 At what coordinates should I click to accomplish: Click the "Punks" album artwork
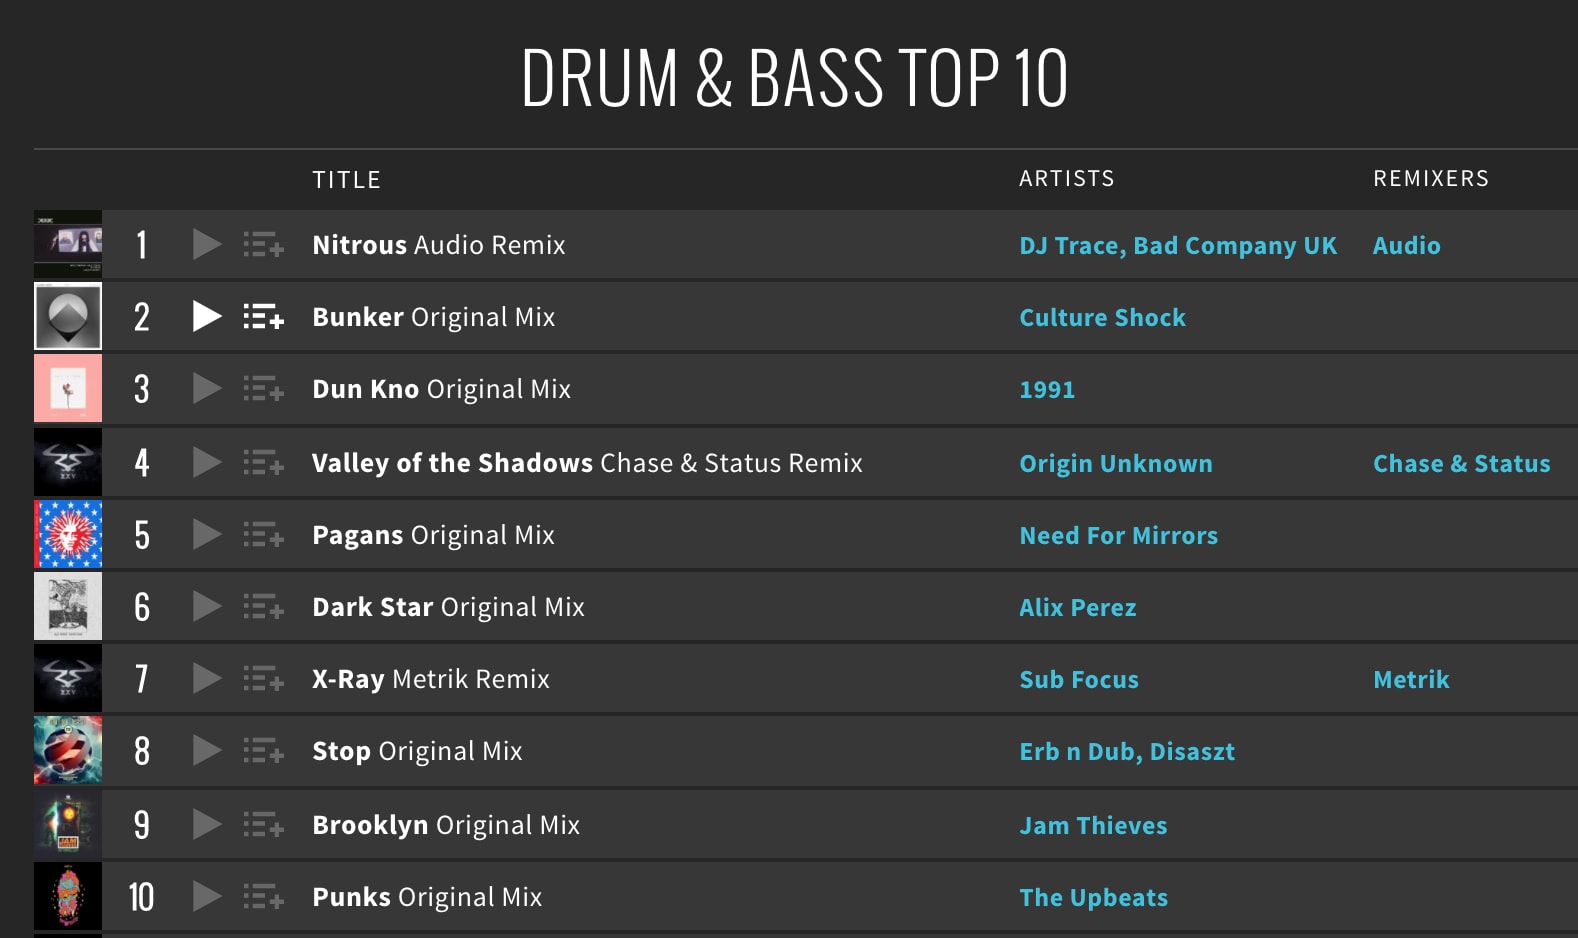pos(67,896)
